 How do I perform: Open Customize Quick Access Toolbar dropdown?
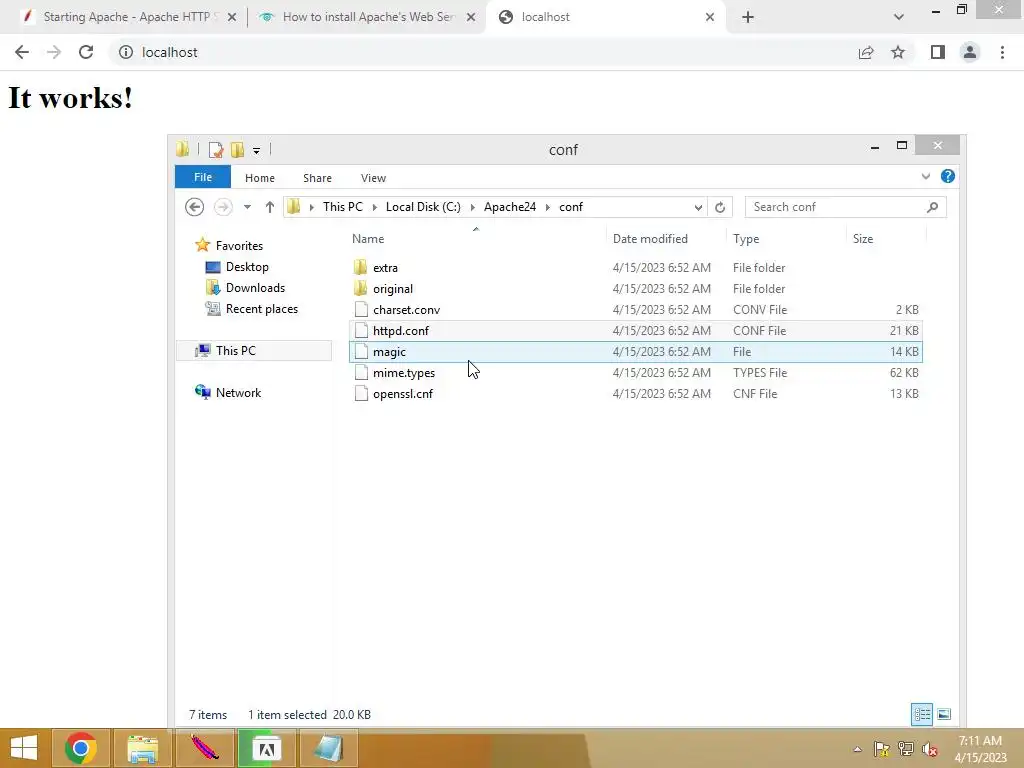coord(257,150)
